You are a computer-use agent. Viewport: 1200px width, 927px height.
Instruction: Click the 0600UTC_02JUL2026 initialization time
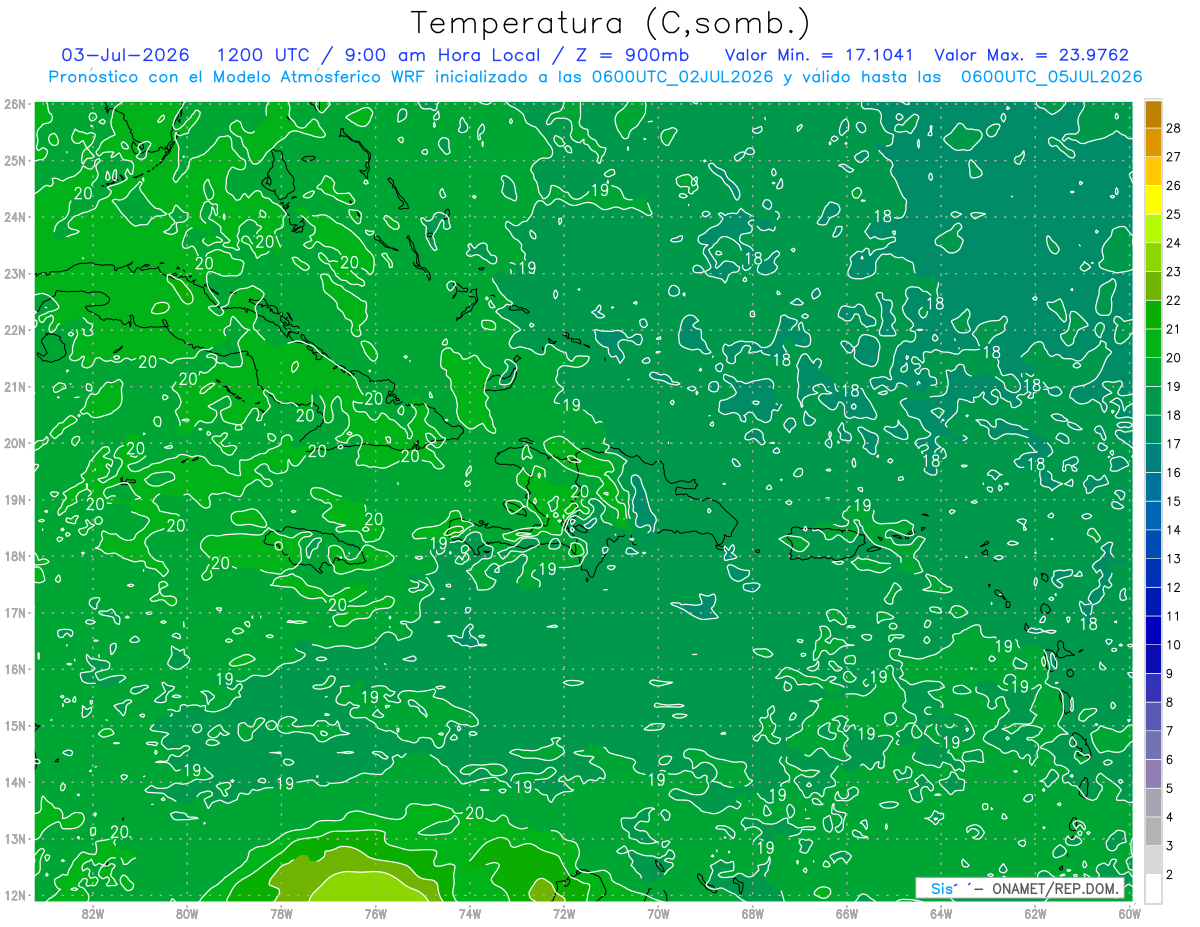tap(682, 77)
